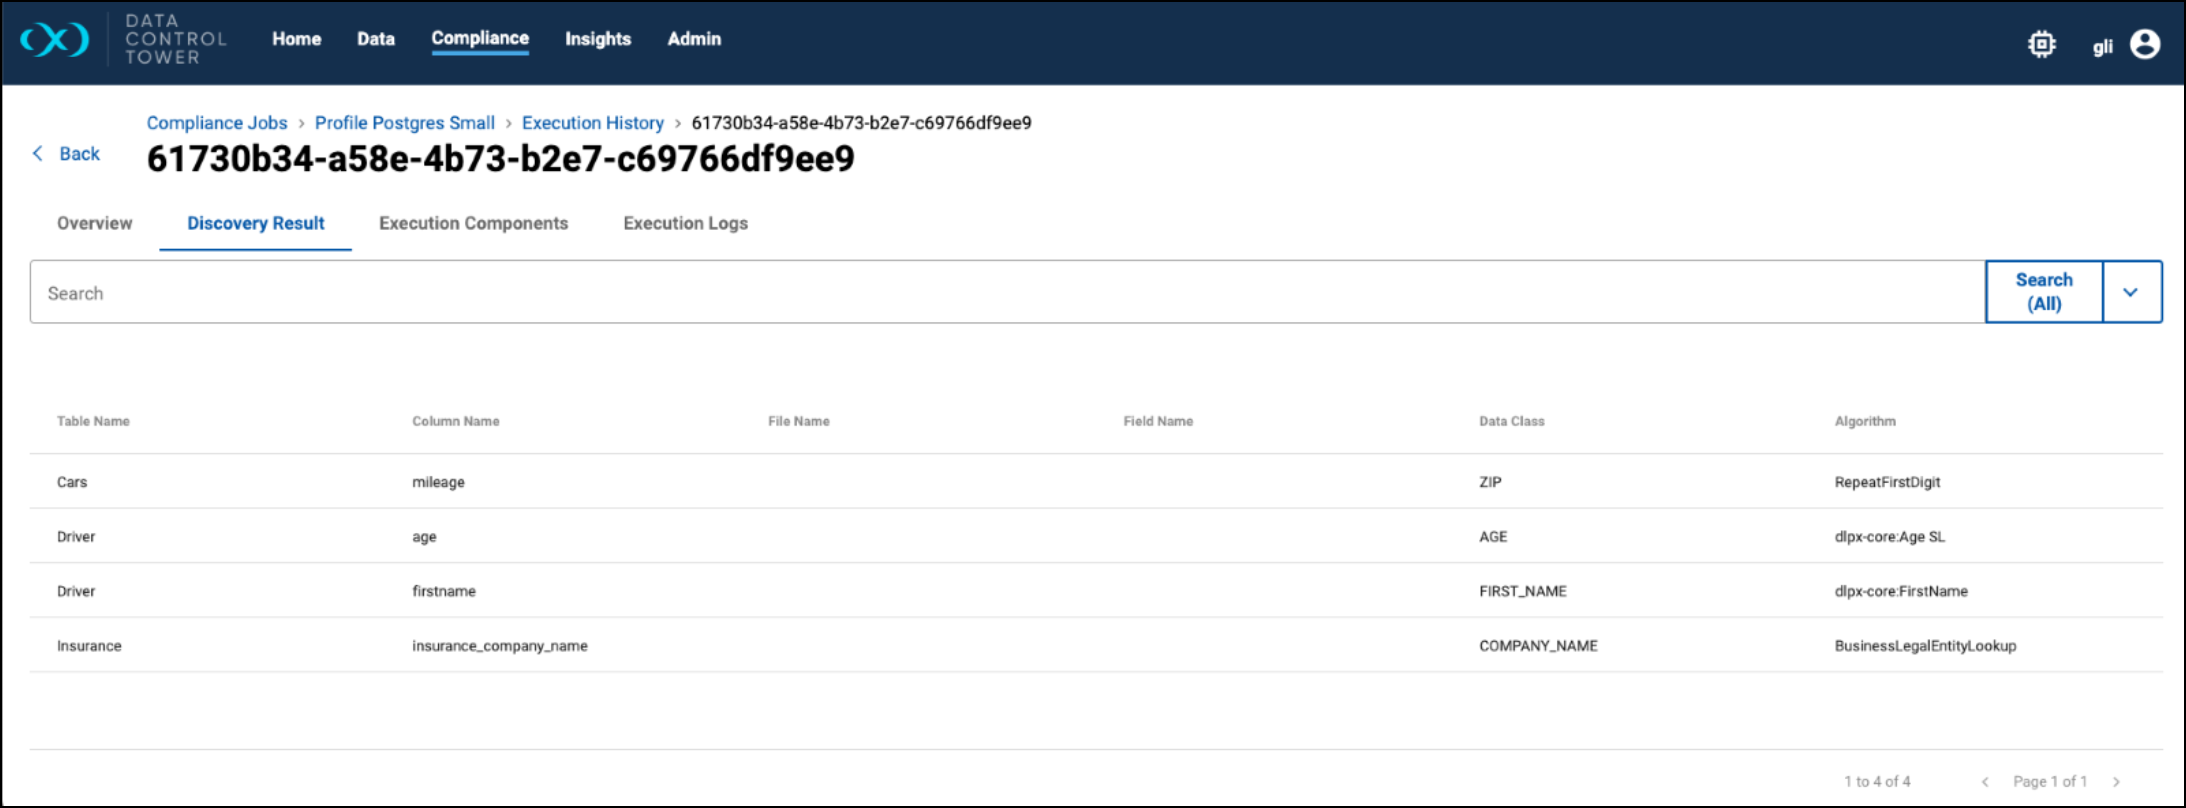Image resolution: width=2186 pixels, height=808 pixels.
Task: Go to the previous results page arrow
Action: tap(1985, 782)
